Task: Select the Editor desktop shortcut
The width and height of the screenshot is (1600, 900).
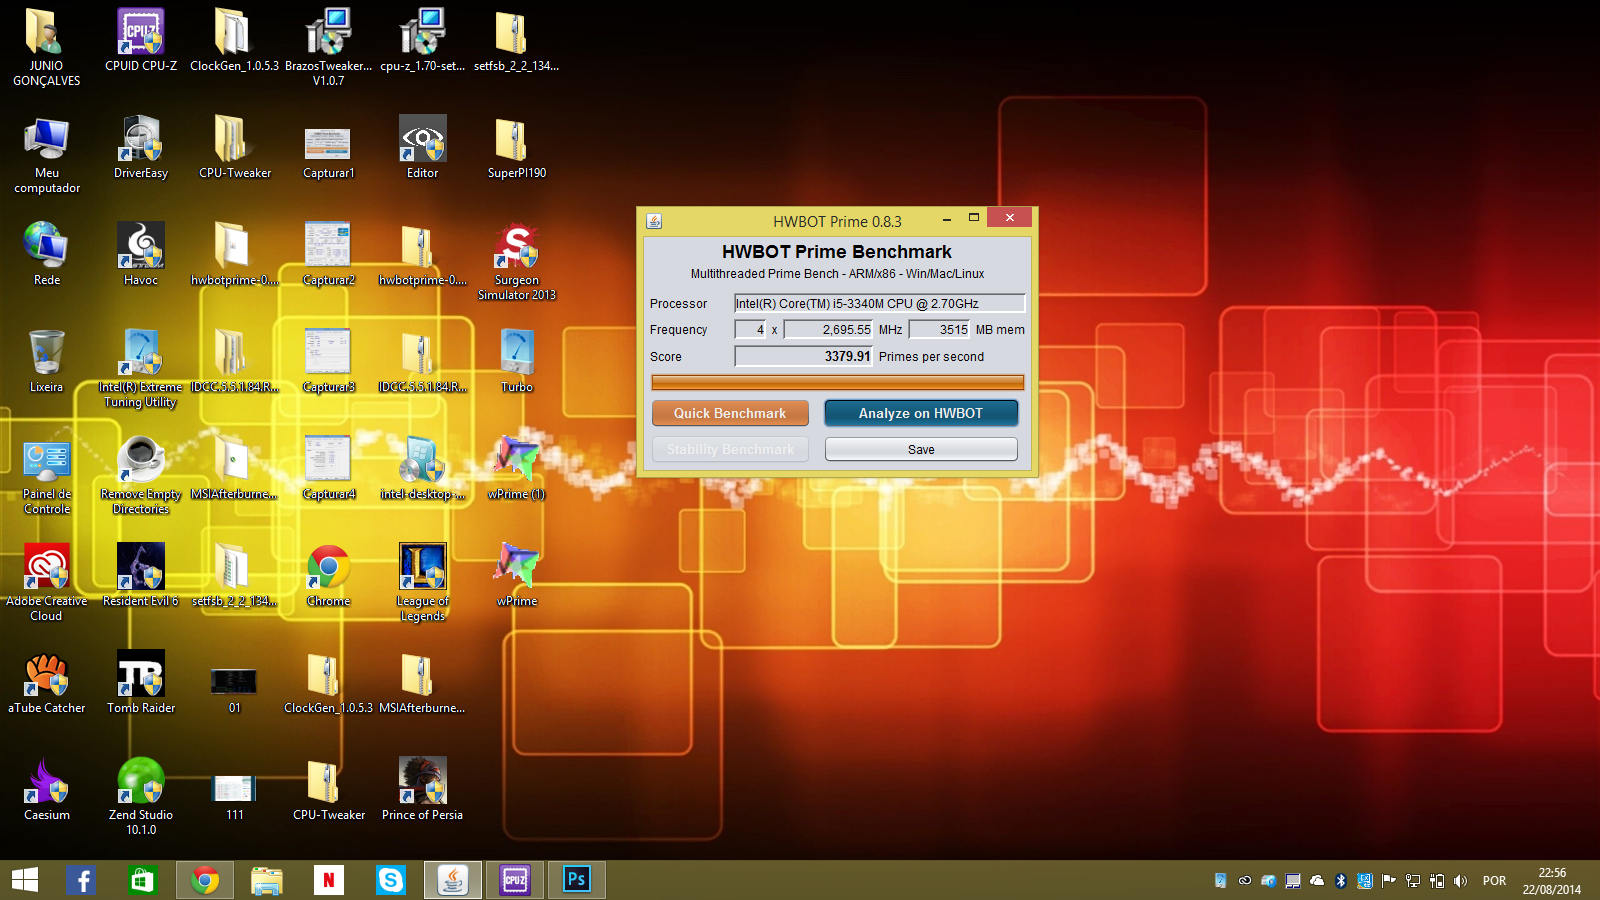Action: coord(423,147)
